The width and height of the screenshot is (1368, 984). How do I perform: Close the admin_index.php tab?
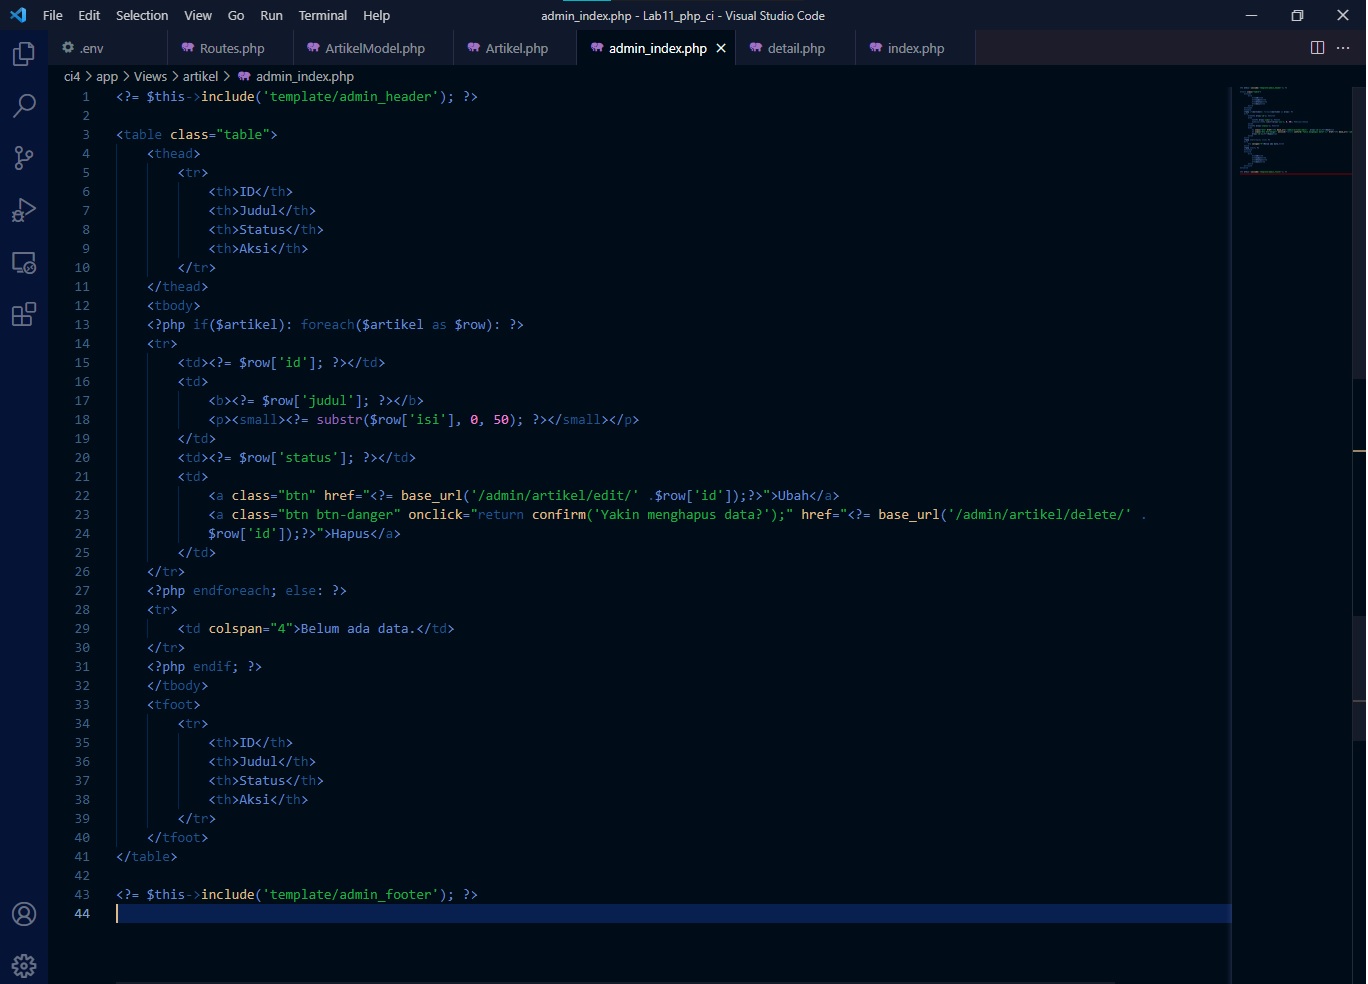(x=721, y=47)
